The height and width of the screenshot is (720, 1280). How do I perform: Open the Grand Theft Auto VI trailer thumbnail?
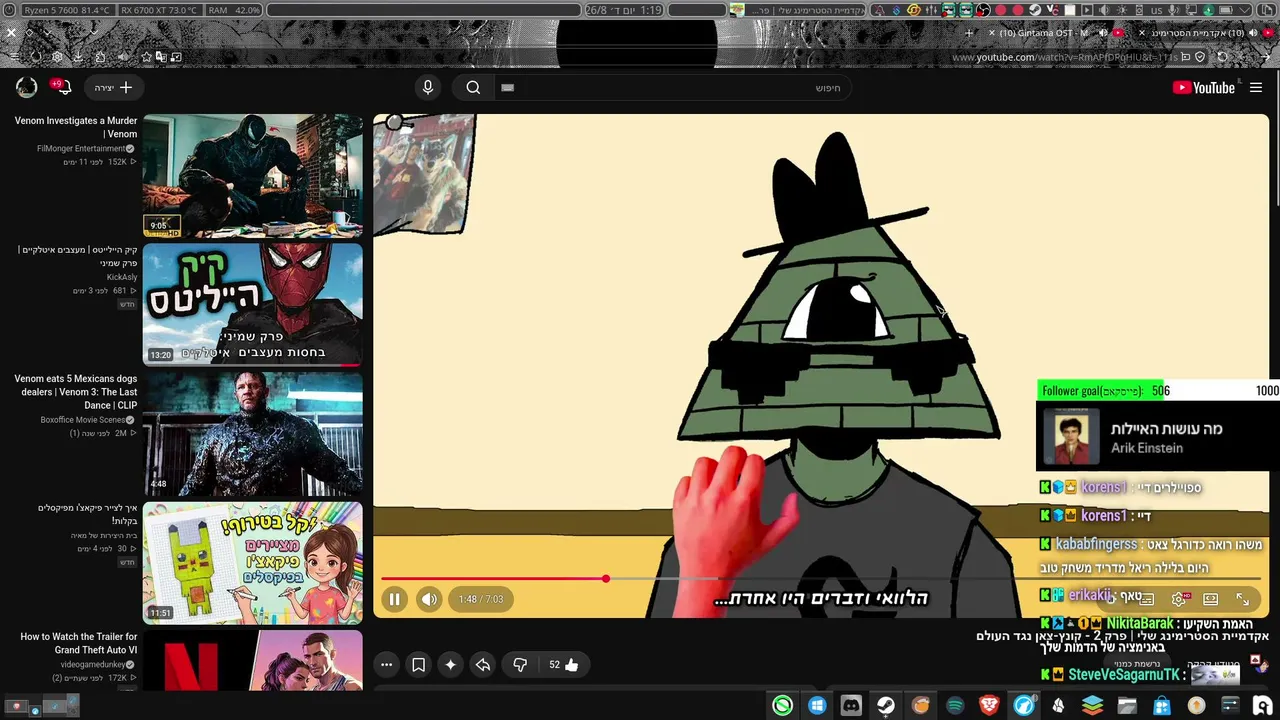[x=253, y=660]
